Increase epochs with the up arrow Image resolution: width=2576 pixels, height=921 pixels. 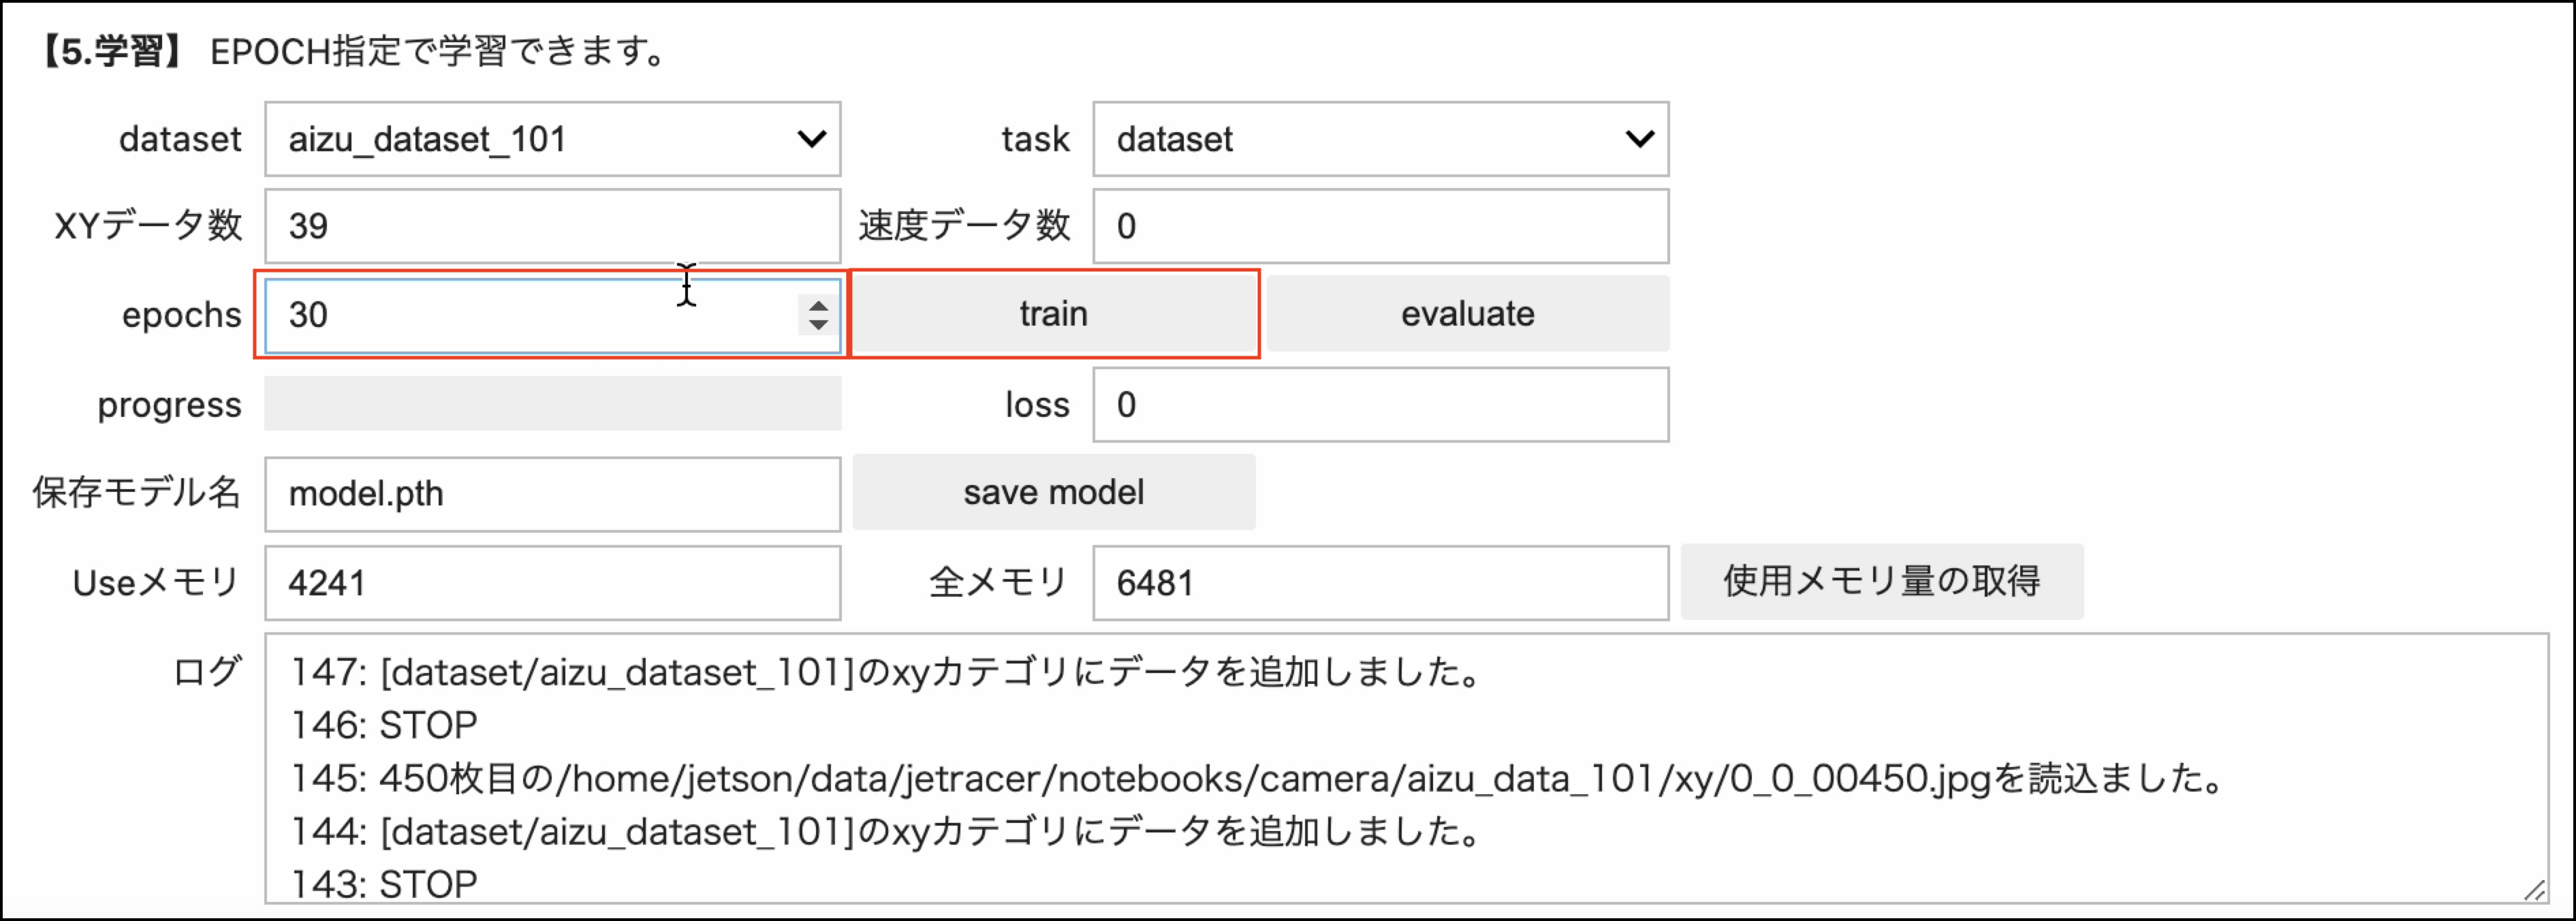[818, 306]
